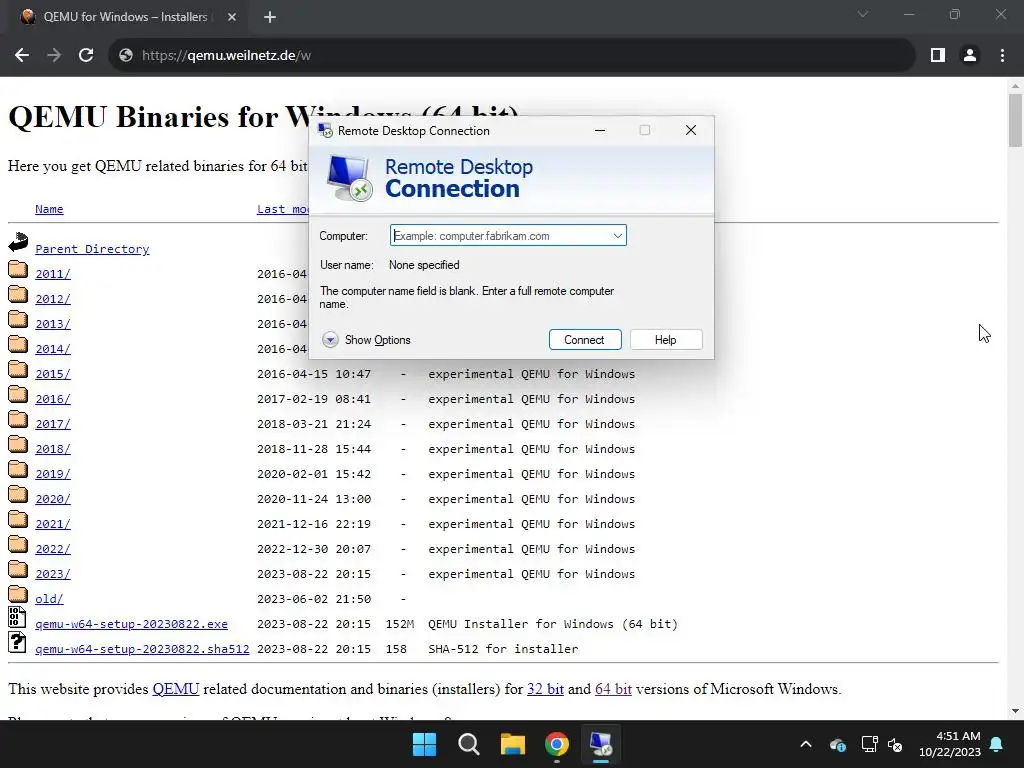Open the 2019/ folder link
1024x768 pixels.
pos(53,474)
